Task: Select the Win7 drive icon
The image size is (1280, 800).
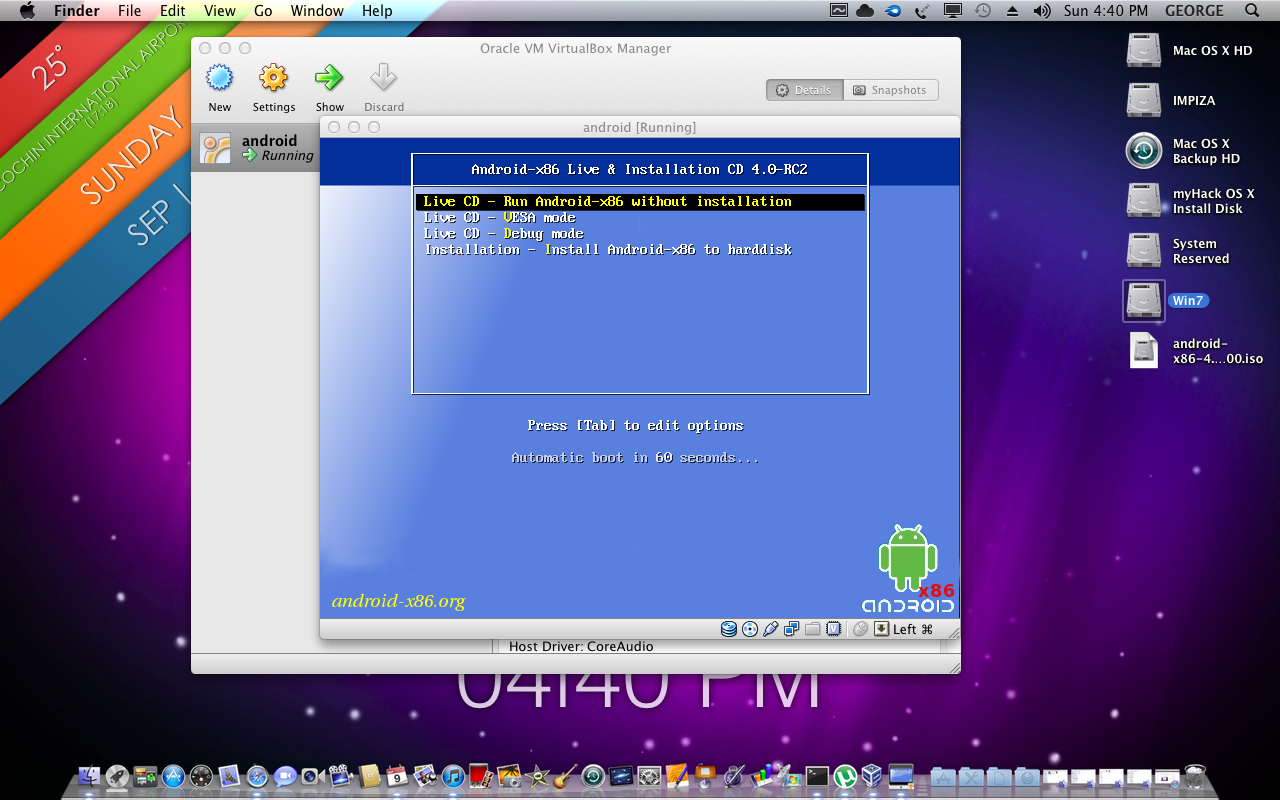Action: click(1143, 300)
